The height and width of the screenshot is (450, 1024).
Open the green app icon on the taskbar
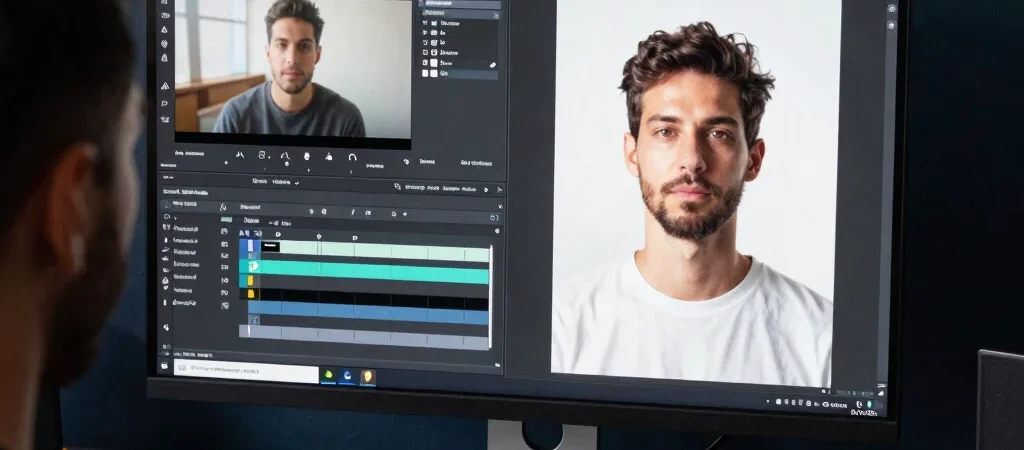[x=328, y=375]
